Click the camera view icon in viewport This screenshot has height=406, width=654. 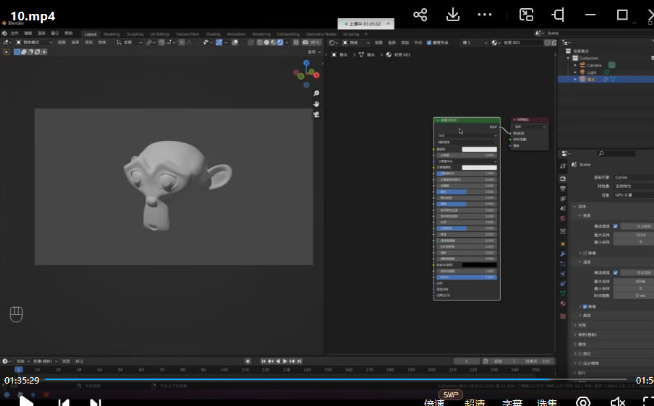(x=316, y=114)
